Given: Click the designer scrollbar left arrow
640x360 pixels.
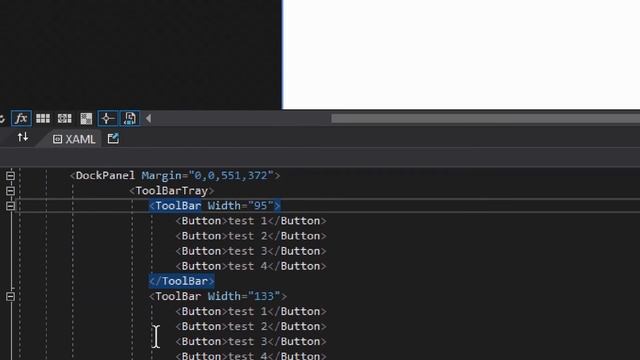Looking at the screenshot, I should pos(148,118).
